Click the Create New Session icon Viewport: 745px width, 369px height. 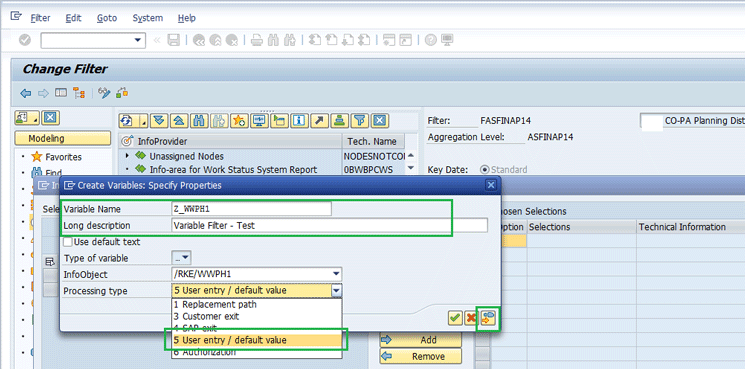[x=389, y=40]
